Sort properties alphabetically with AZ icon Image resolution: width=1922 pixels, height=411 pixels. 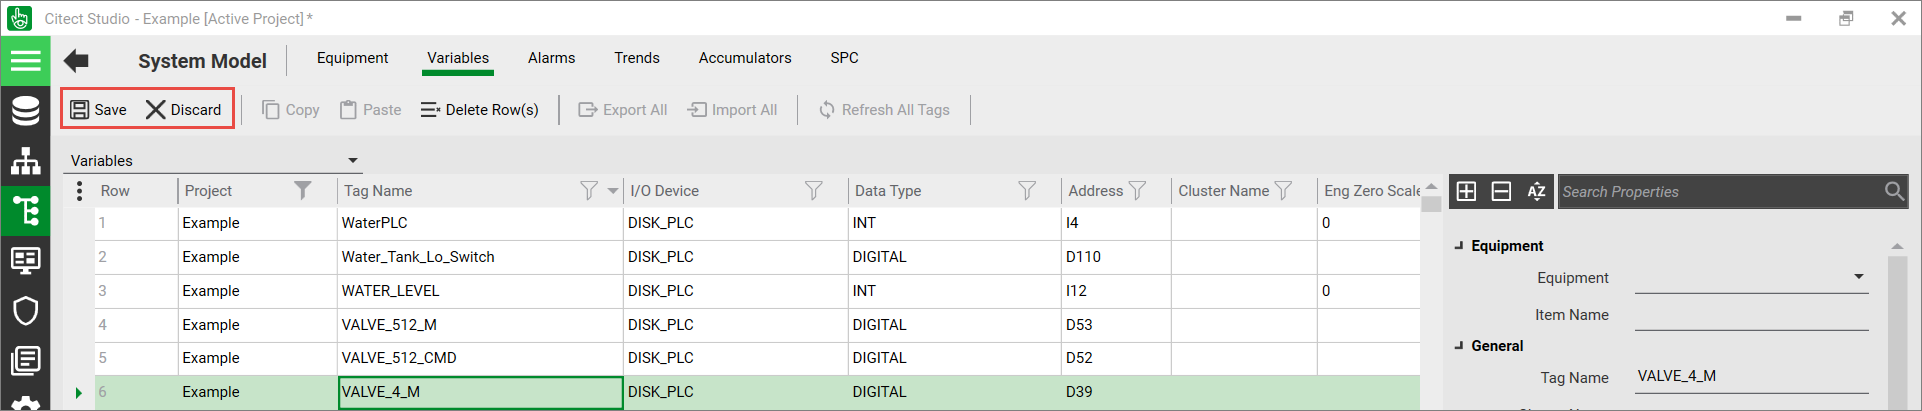[x=1536, y=191]
